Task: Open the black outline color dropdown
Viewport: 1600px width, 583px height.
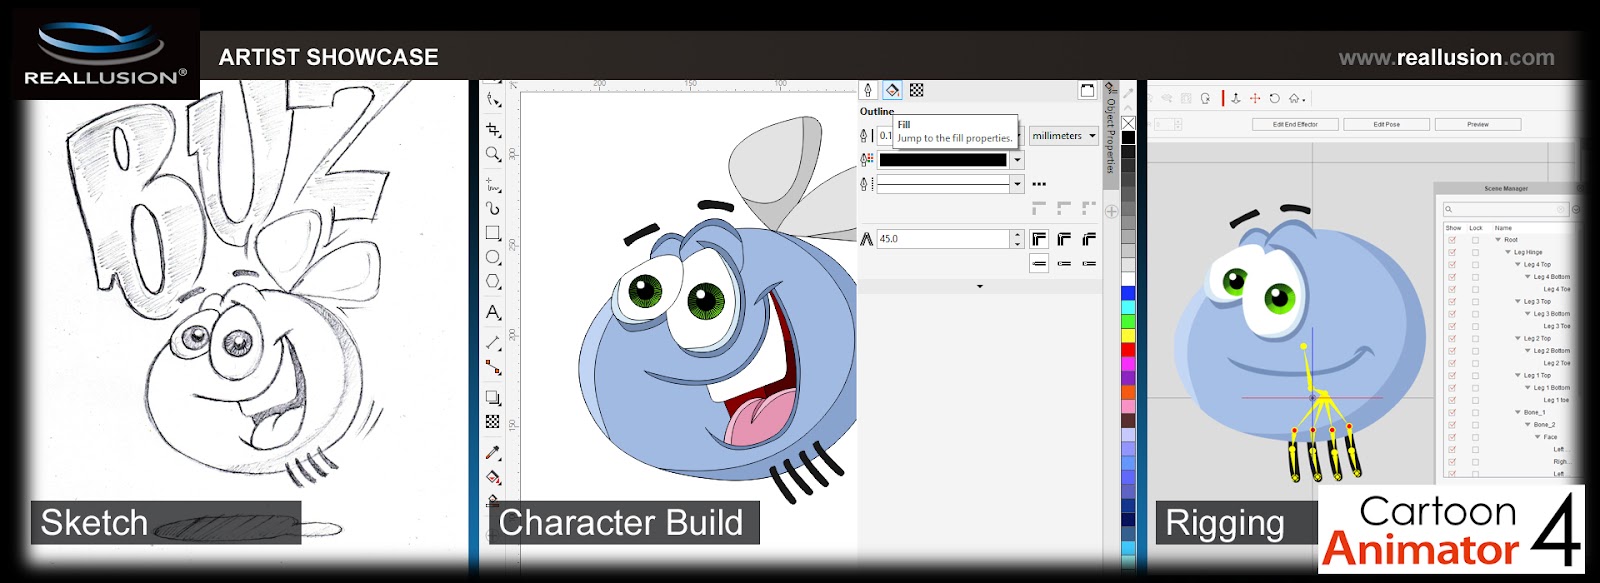Action: tap(1017, 160)
